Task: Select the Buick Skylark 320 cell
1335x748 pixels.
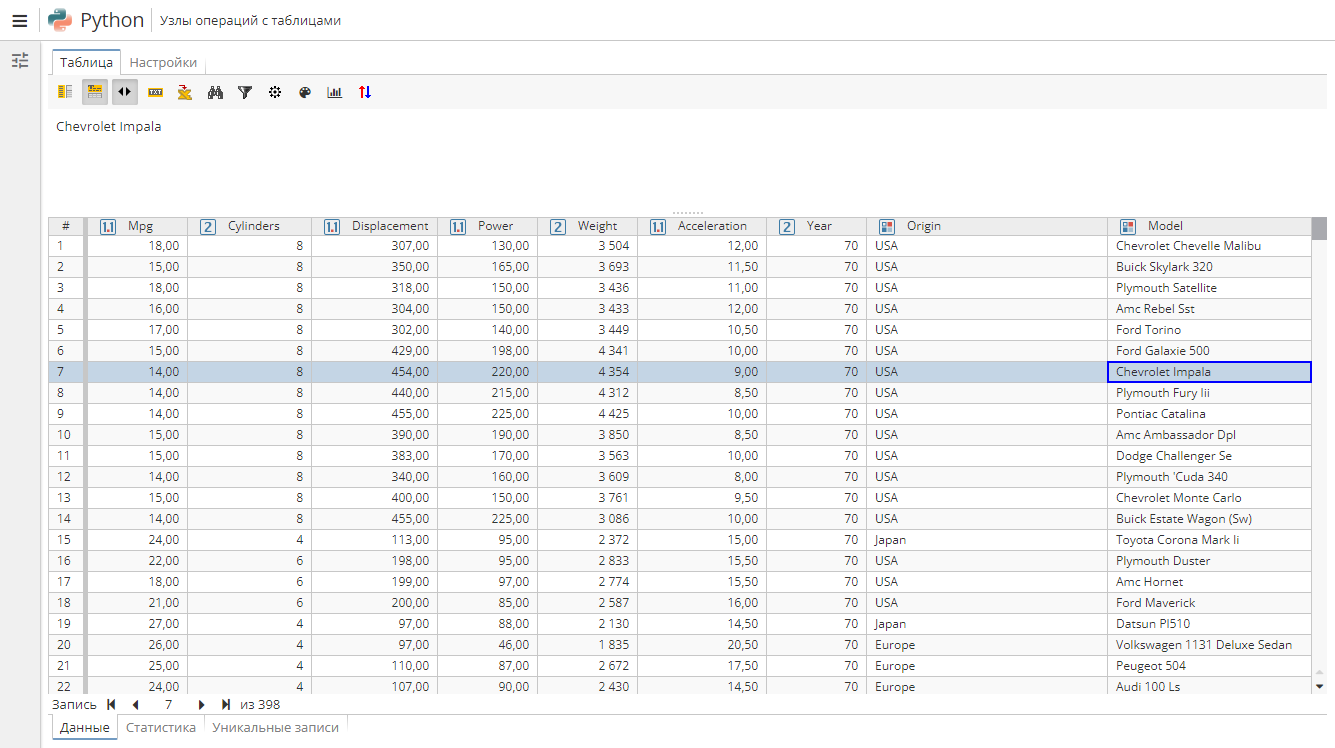Action: pyautogui.click(x=1209, y=267)
